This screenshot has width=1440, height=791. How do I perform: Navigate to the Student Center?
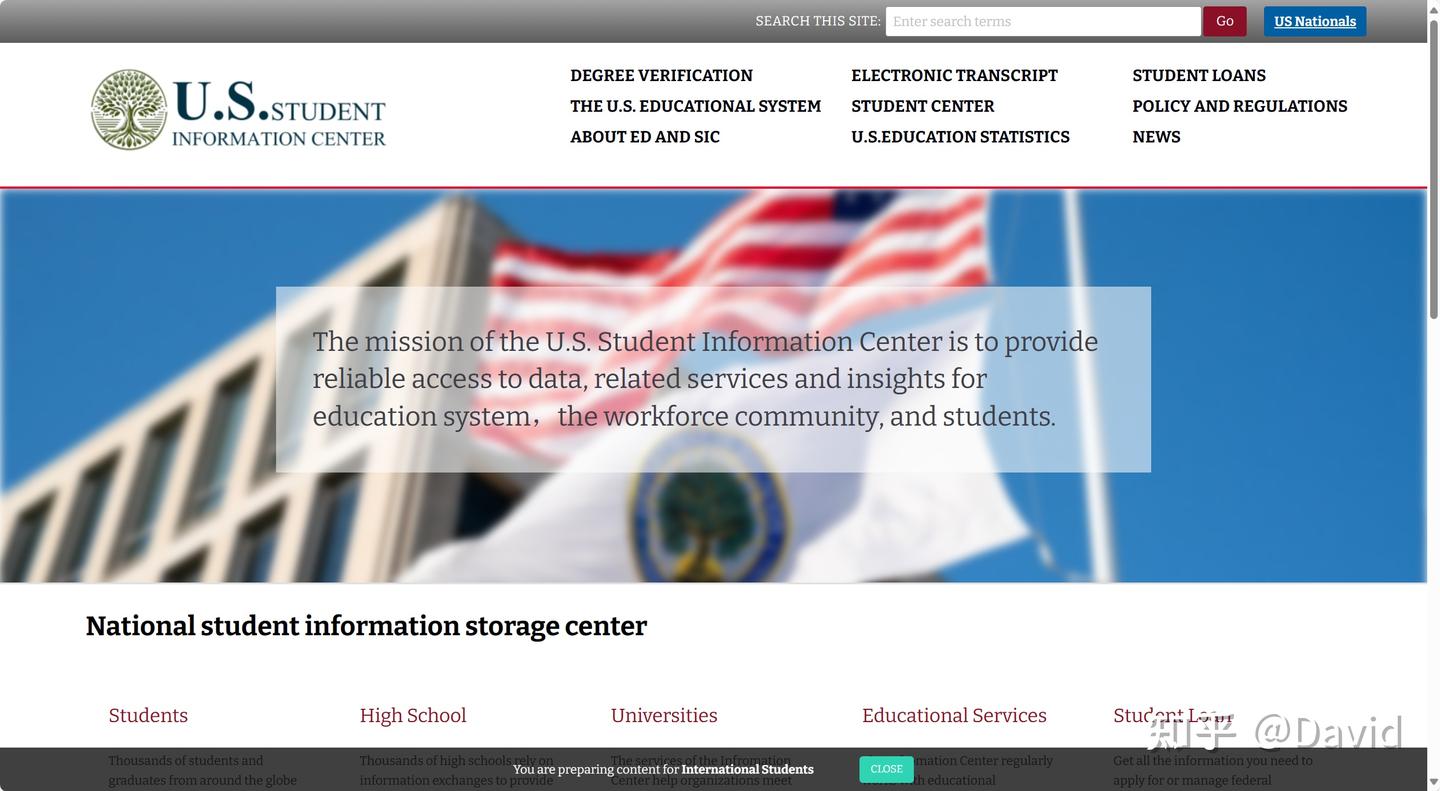pos(922,105)
